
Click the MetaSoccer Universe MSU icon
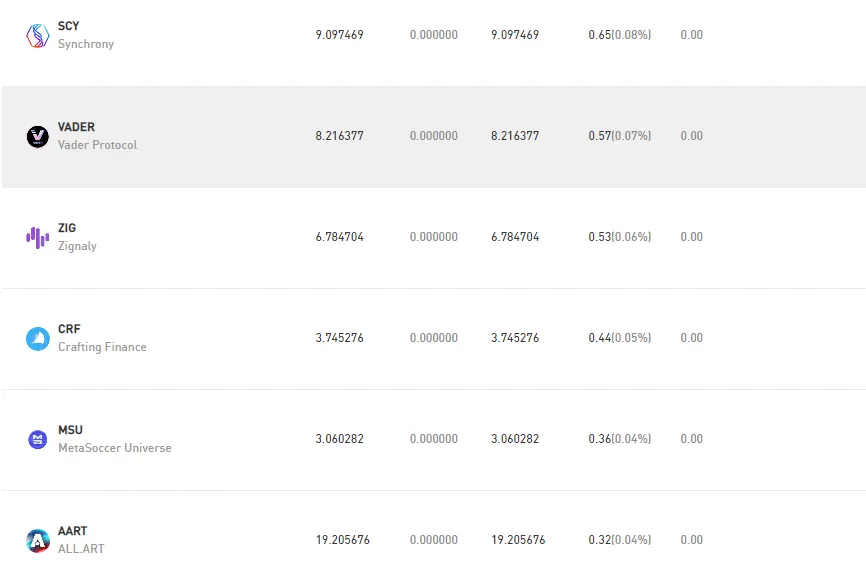point(38,439)
